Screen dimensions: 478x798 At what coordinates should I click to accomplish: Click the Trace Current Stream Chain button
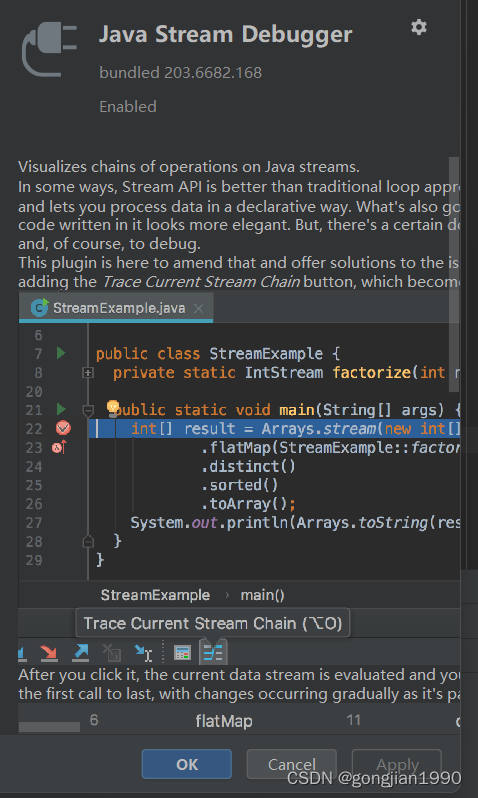(213, 652)
